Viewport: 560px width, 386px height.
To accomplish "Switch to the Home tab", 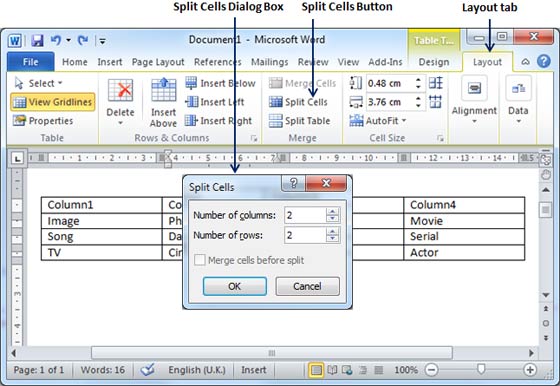I will (75, 62).
